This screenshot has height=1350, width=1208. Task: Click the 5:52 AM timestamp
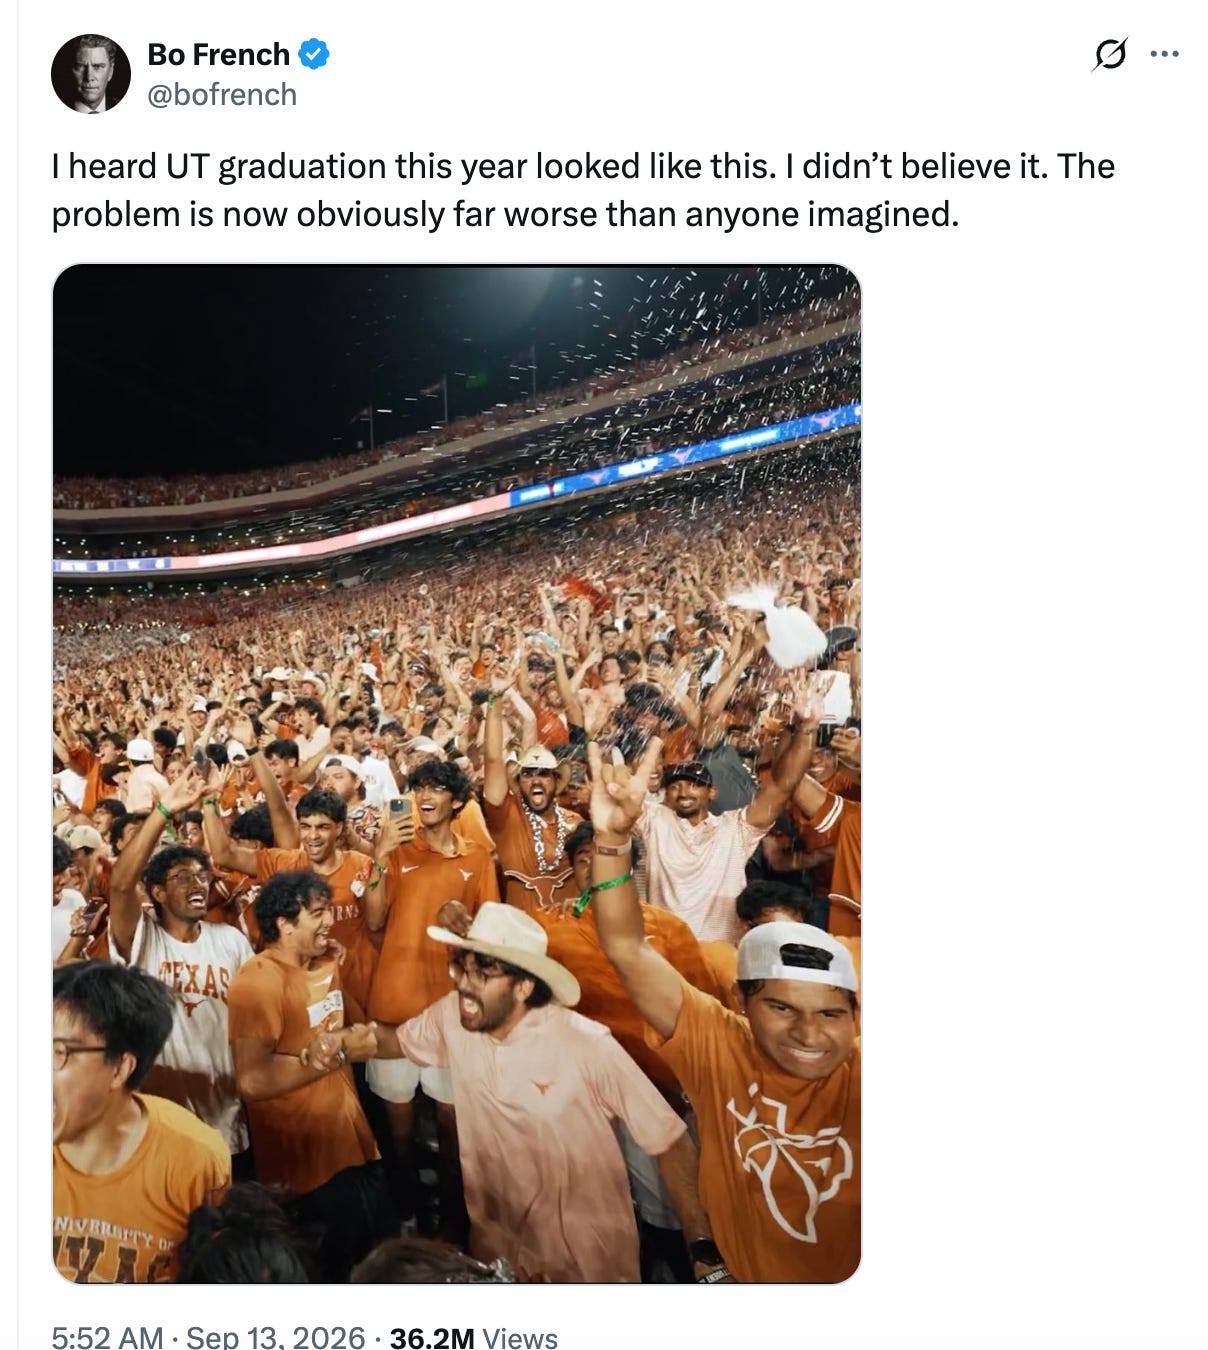coord(107,1337)
